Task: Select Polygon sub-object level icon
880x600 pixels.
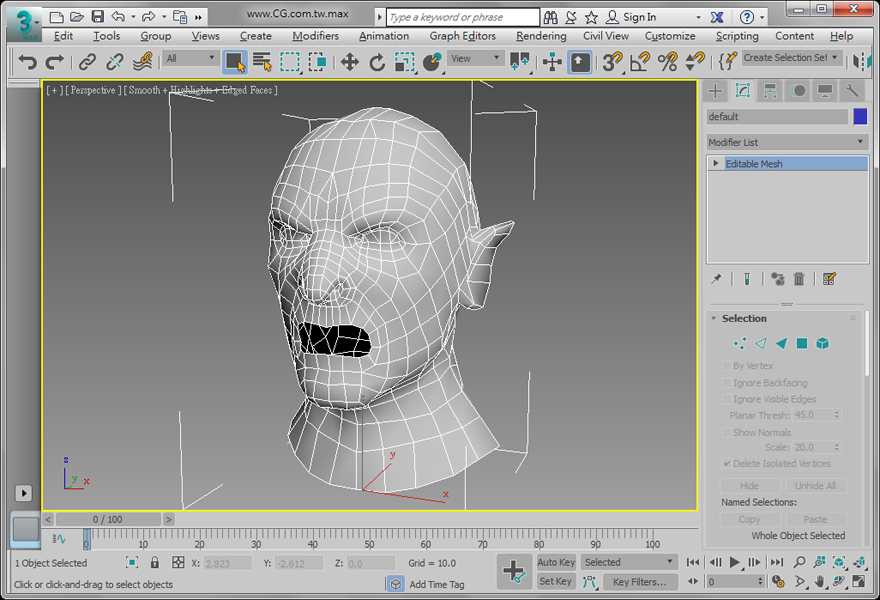Action: [x=801, y=343]
